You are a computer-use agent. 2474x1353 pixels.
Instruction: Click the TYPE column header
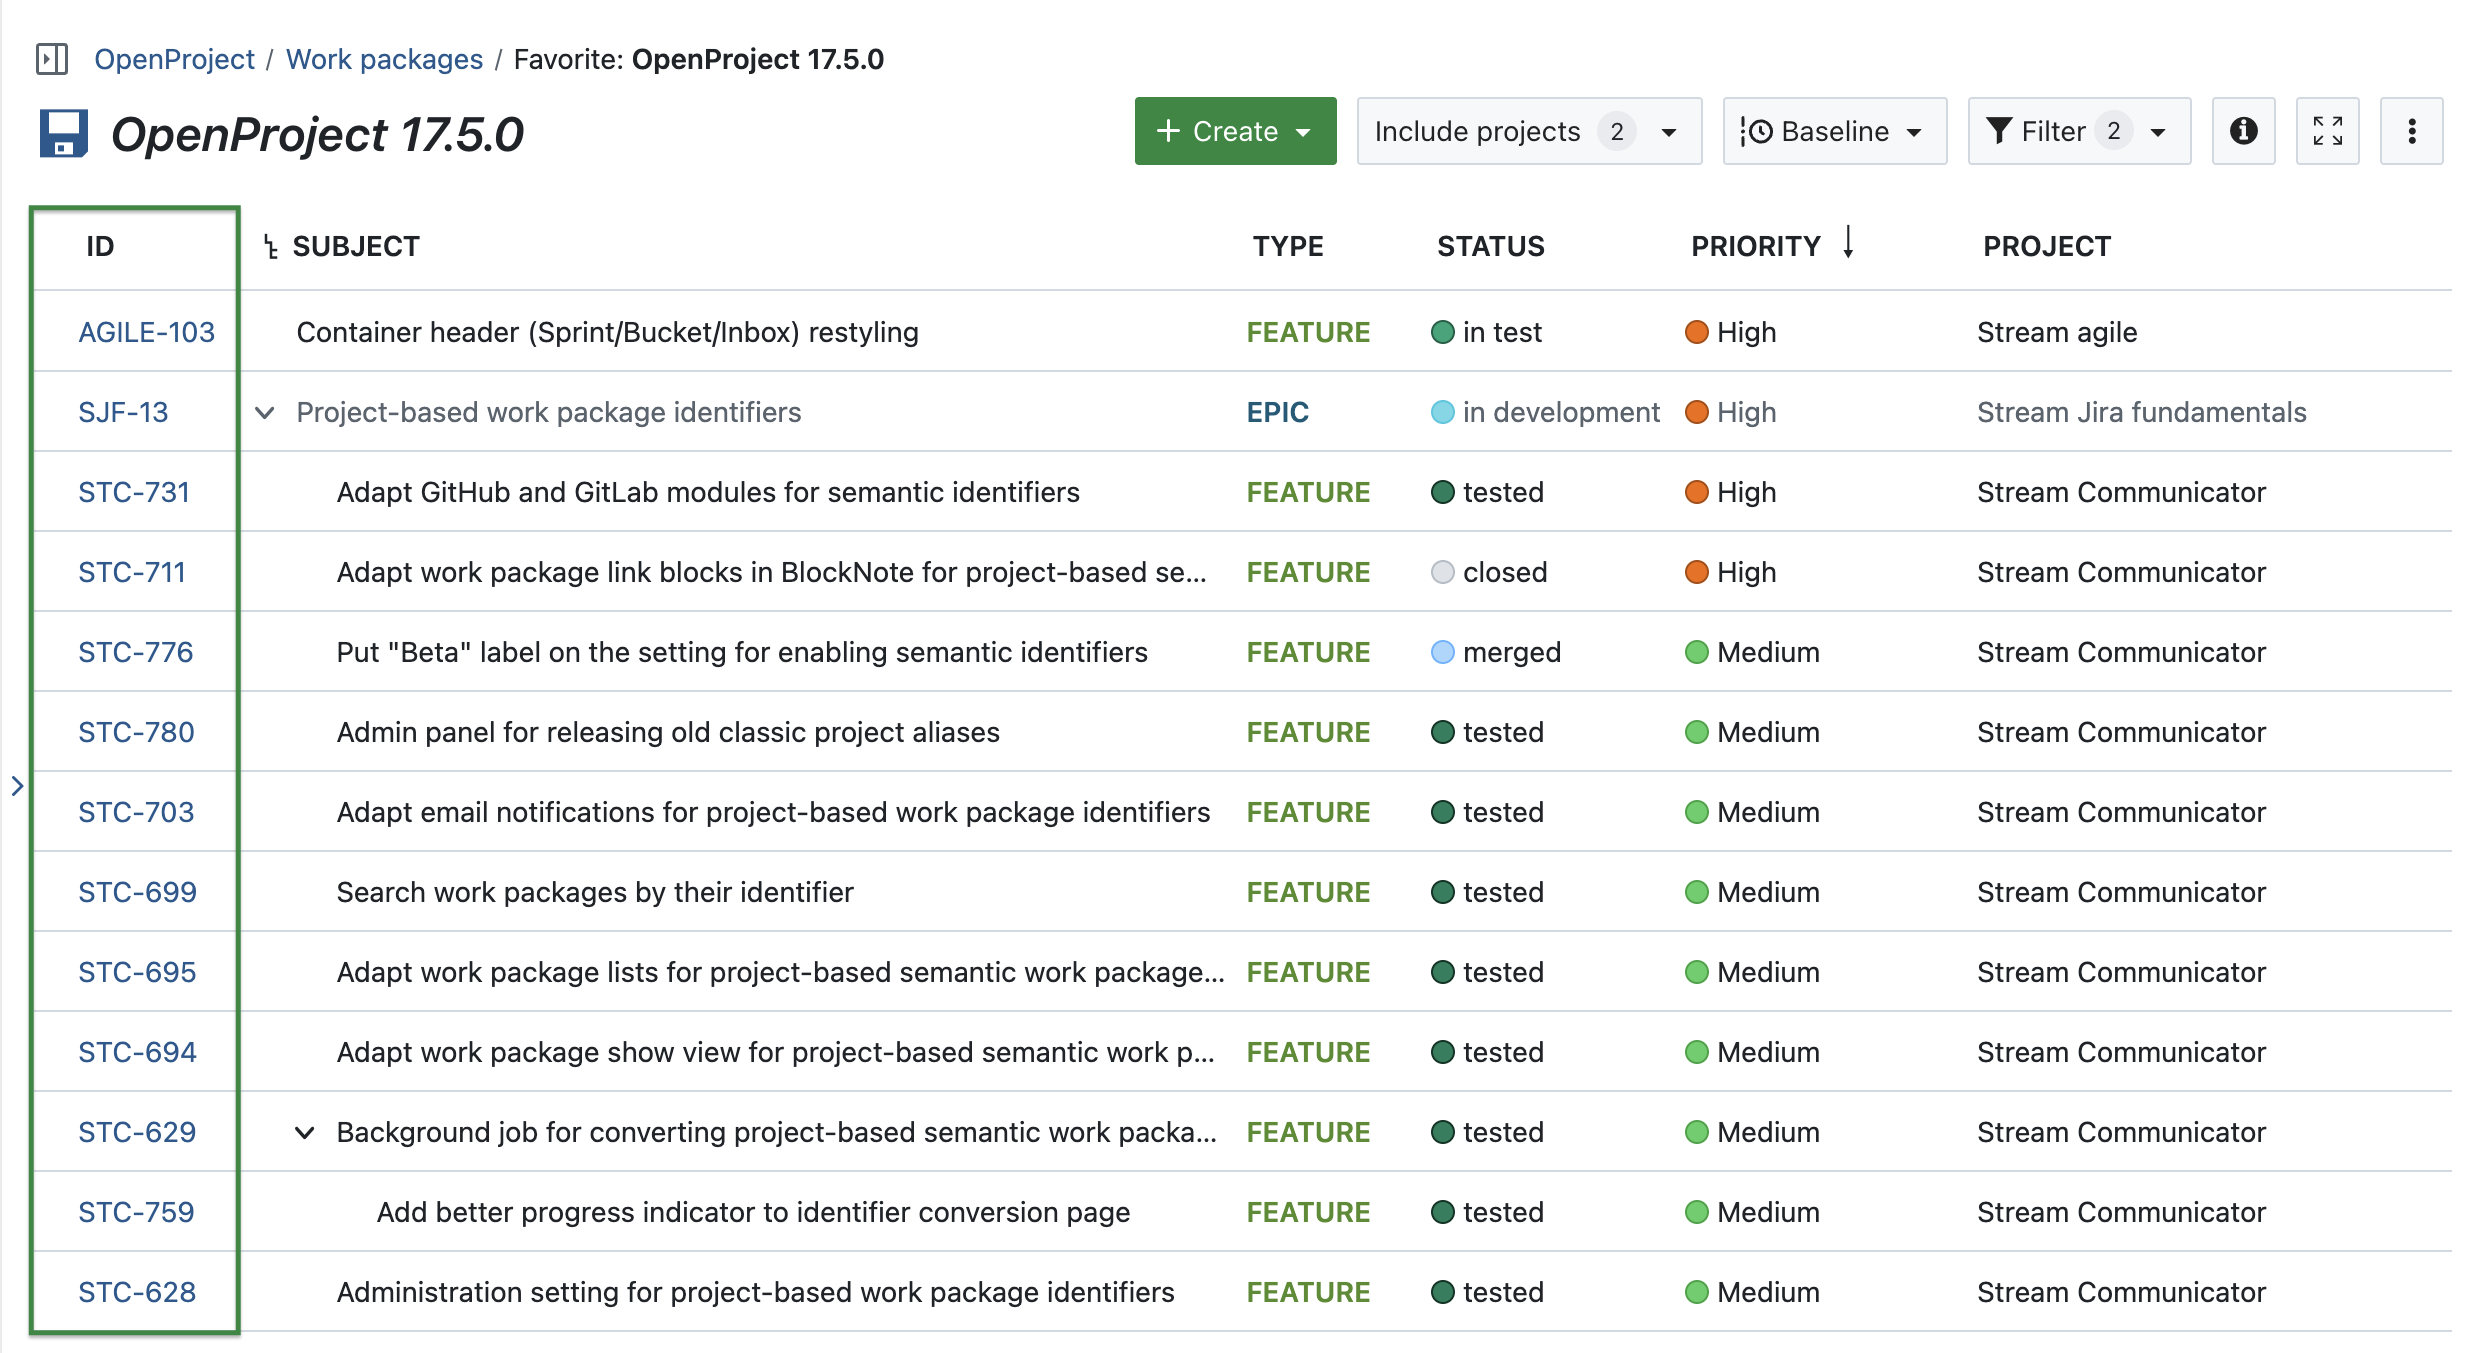tap(1288, 246)
